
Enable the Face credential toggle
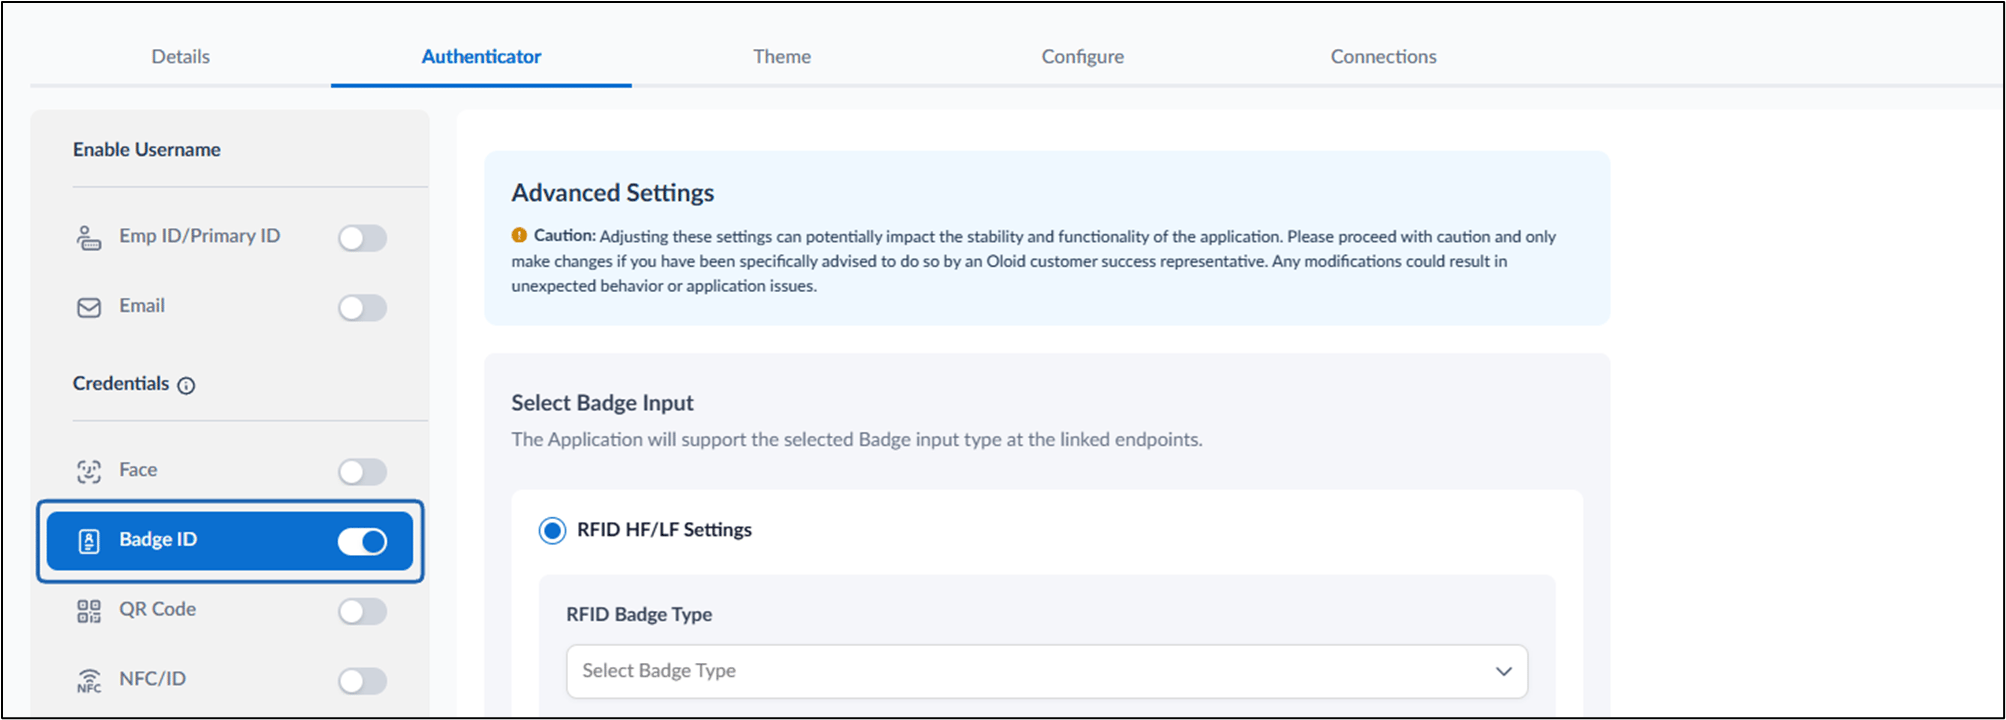pos(362,471)
